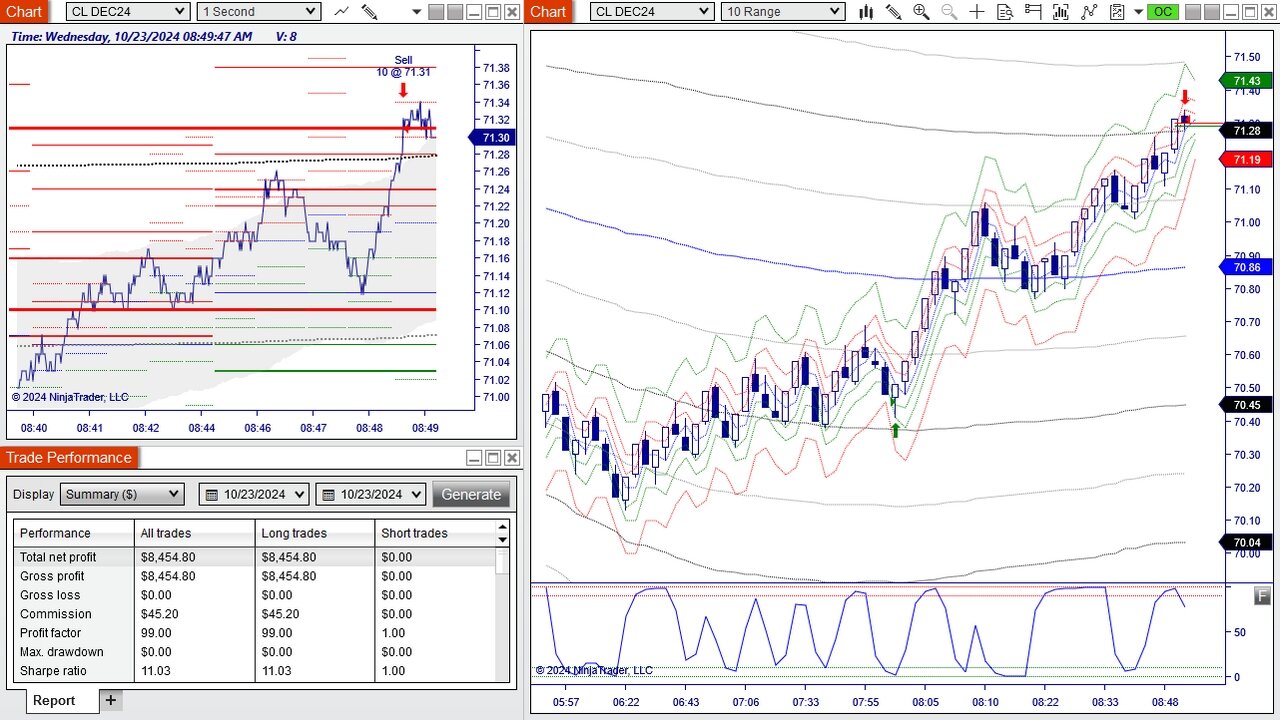The image size is (1280, 720).
Task: Open start date picker 10/23/2024 dropdown
Action: (254, 494)
